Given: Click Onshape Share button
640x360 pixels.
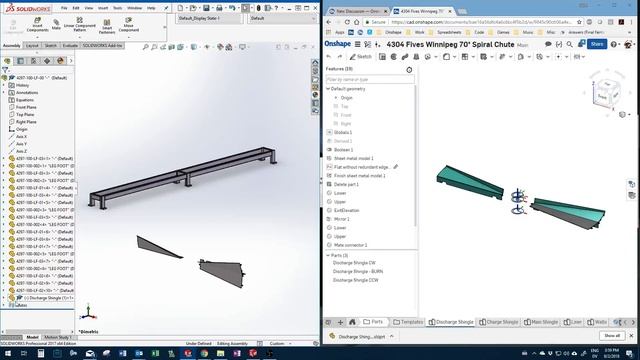Looking at the screenshot, I should (x=597, y=44).
